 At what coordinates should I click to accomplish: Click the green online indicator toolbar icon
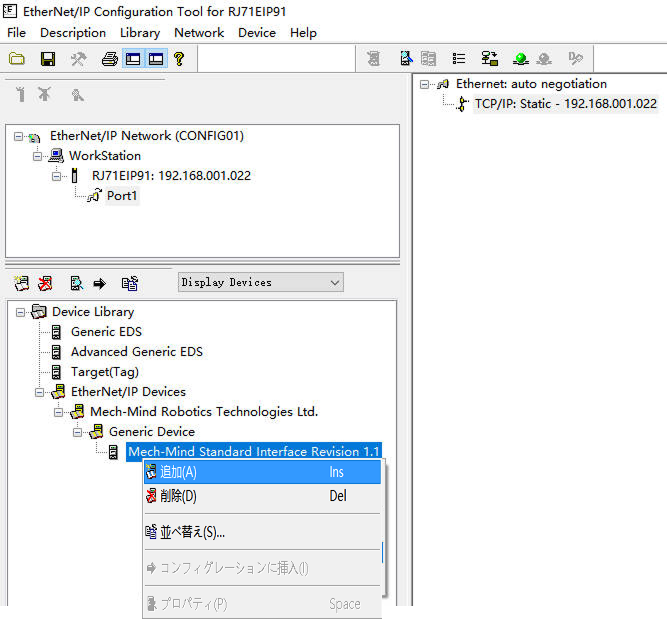coord(520,59)
